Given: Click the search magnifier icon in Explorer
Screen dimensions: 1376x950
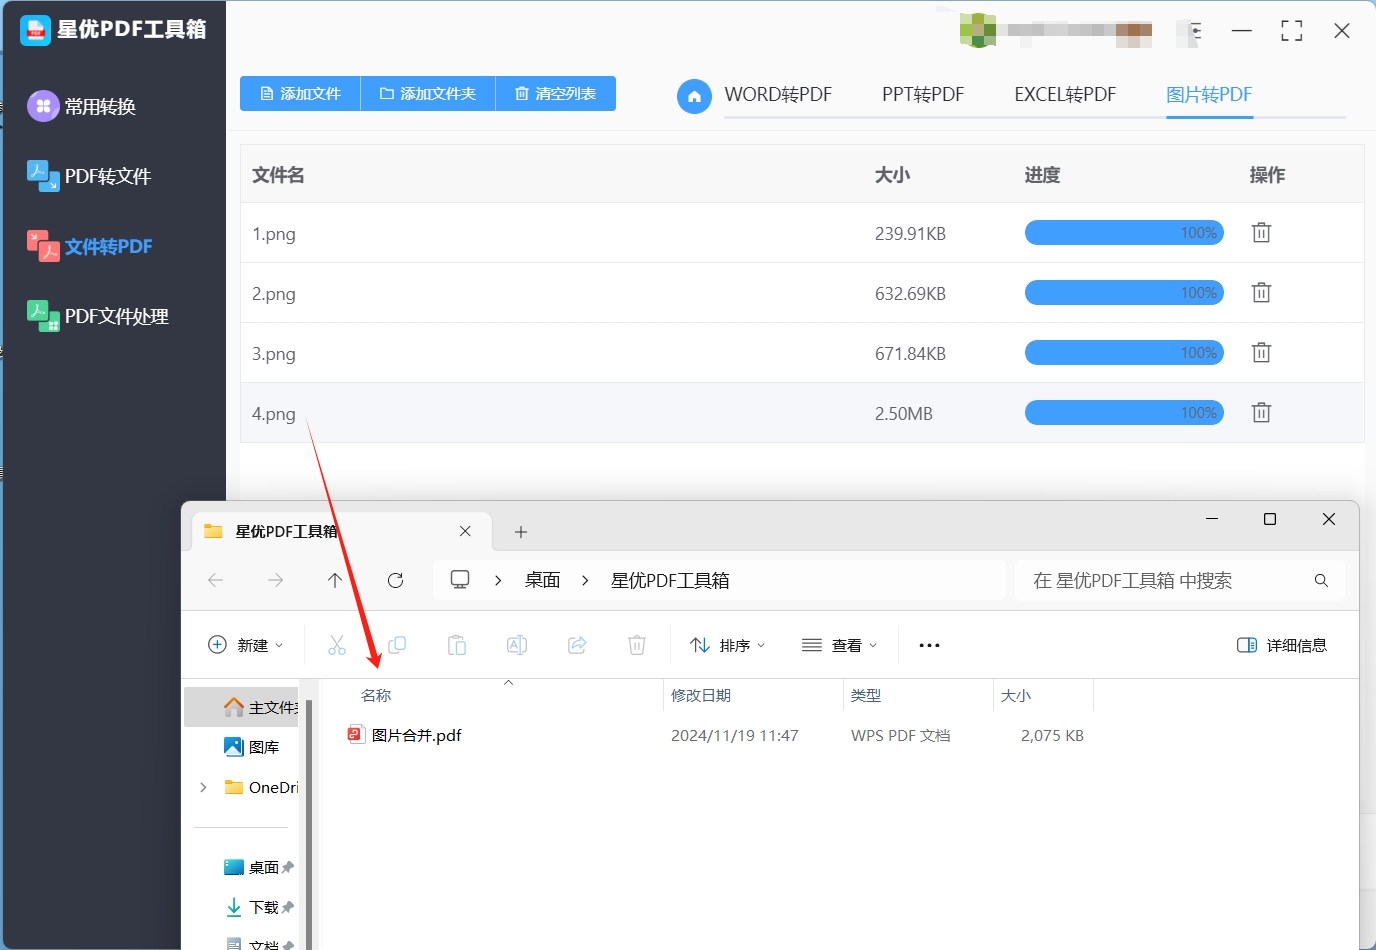Looking at the screenshot, I should pos(1321,580).
